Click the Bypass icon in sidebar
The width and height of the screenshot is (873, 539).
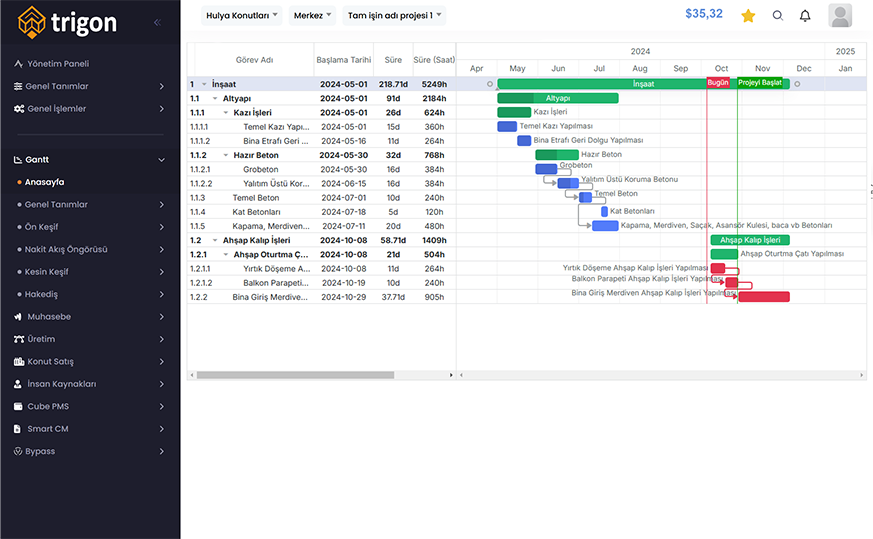(x=18, y=452)
